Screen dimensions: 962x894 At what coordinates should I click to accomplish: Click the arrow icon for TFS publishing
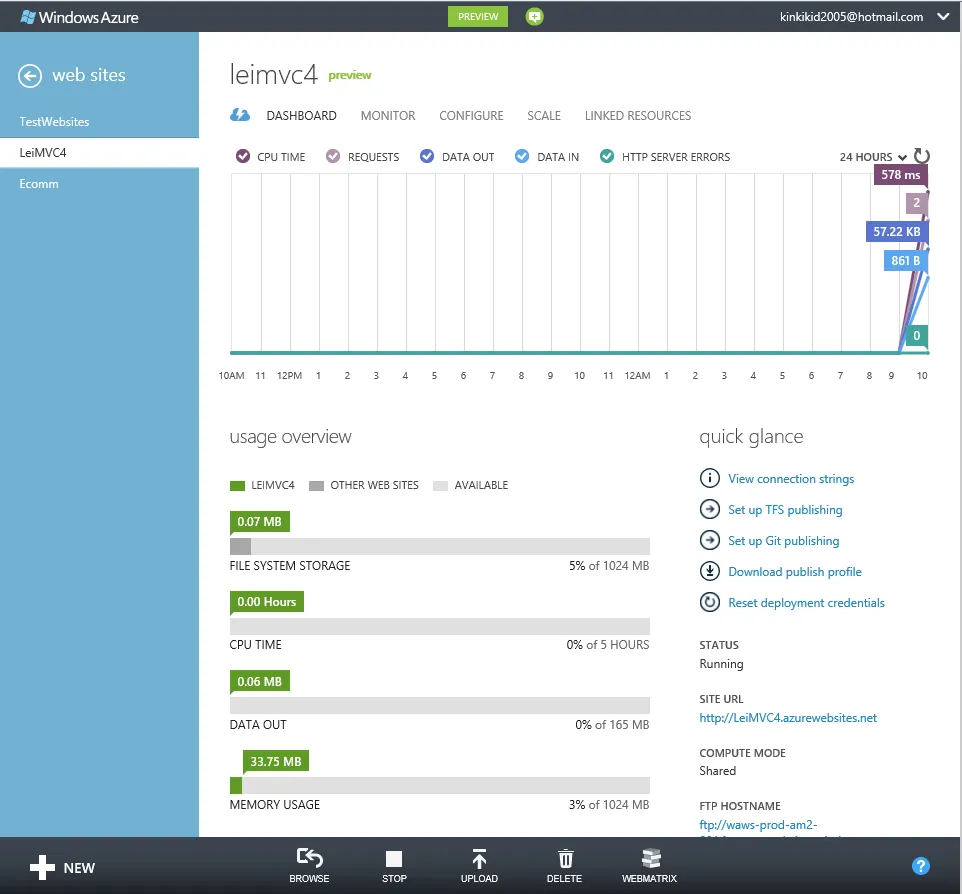(x=710, y=509)
